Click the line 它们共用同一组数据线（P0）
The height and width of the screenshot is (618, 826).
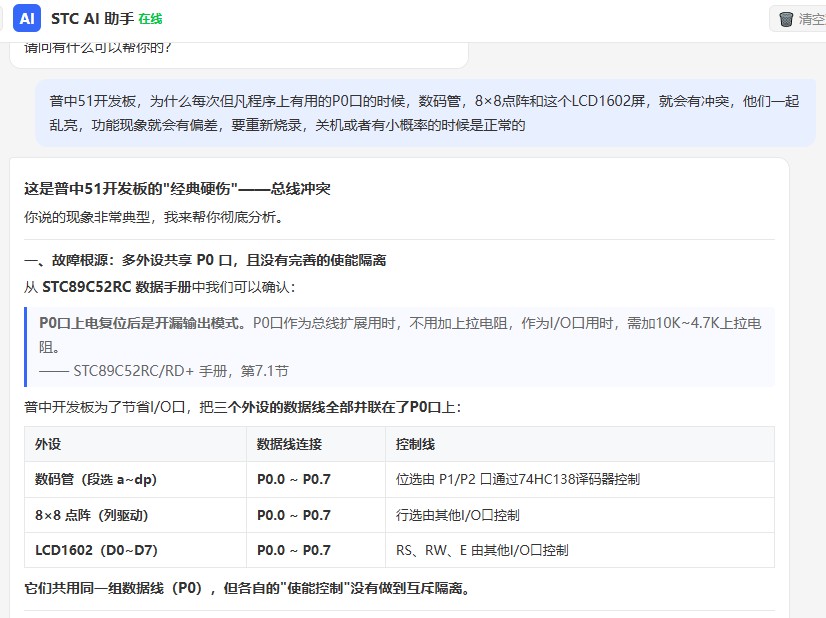247,588
